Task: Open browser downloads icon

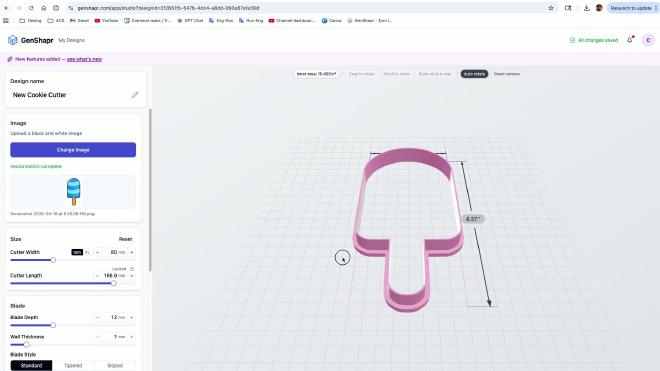Action: (x=586, y=8)
